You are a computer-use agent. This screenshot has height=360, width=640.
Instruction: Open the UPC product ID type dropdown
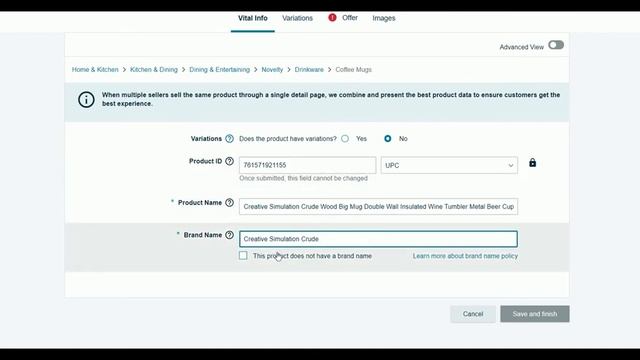pos(449,165)
